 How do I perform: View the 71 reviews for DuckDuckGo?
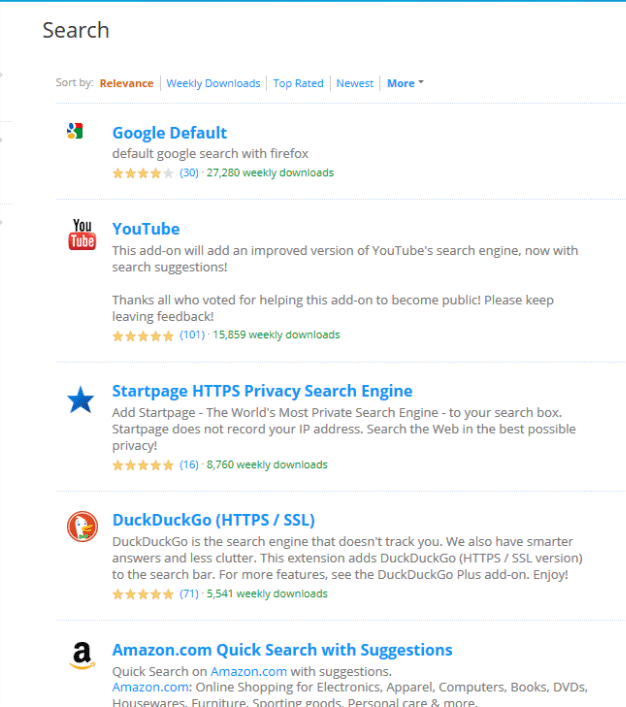pyautogui.click(x=189, y=593)
